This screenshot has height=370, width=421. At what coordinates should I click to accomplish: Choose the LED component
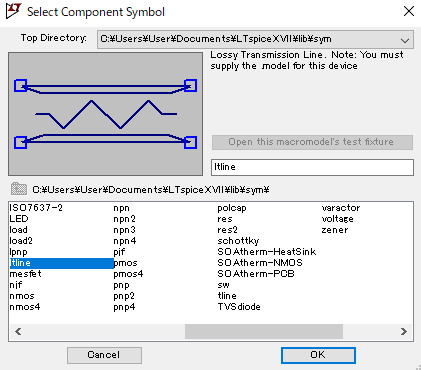pyautogui.click(x=19, y=219)
